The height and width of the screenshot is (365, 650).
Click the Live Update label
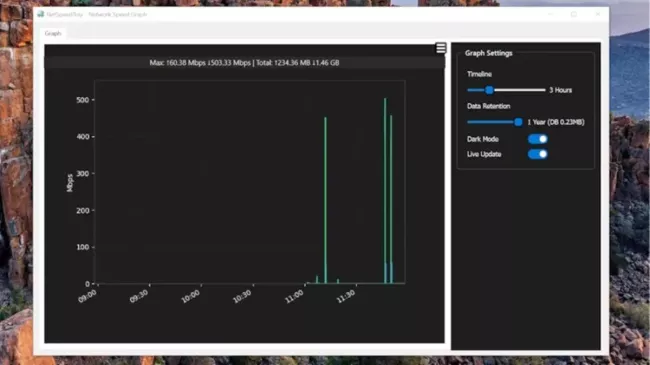click(x=484, y=154)
